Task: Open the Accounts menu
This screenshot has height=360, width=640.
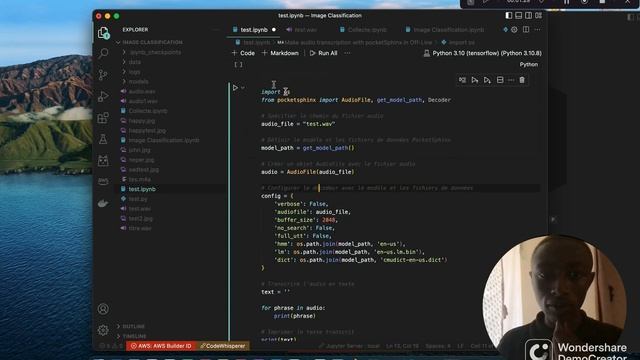Action: point(103,309)
